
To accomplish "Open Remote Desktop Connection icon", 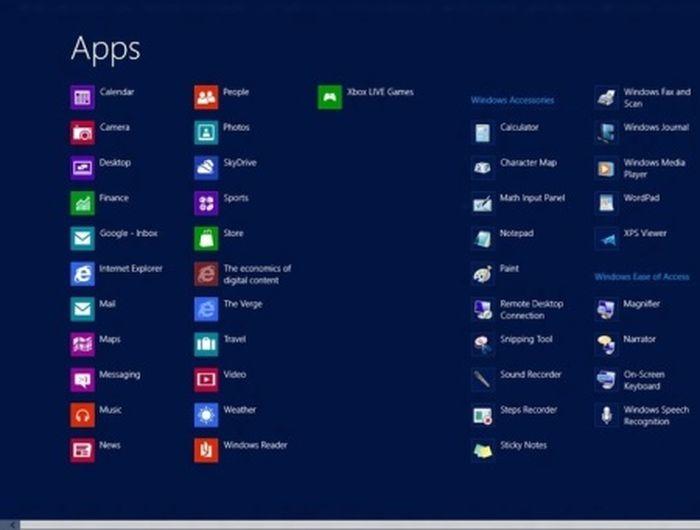I will coord(483,309).
